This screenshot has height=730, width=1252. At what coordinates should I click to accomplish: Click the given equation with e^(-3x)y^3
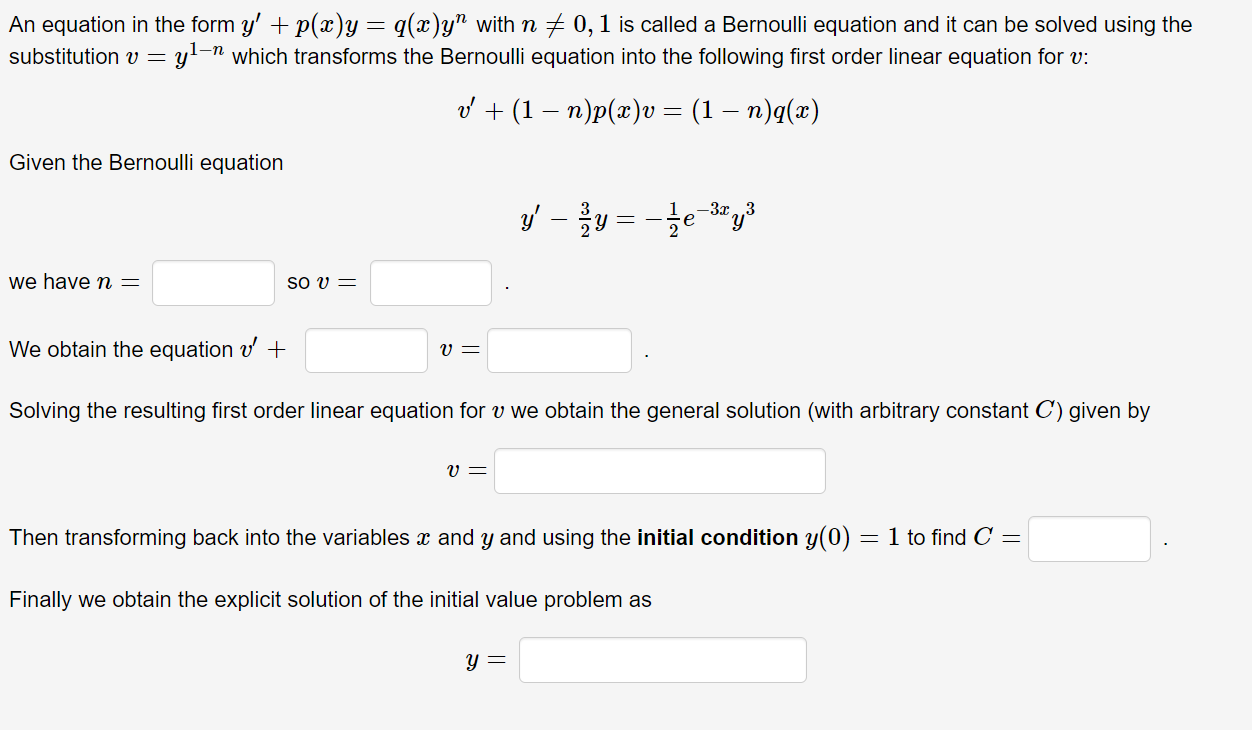[x=637, y=216]
